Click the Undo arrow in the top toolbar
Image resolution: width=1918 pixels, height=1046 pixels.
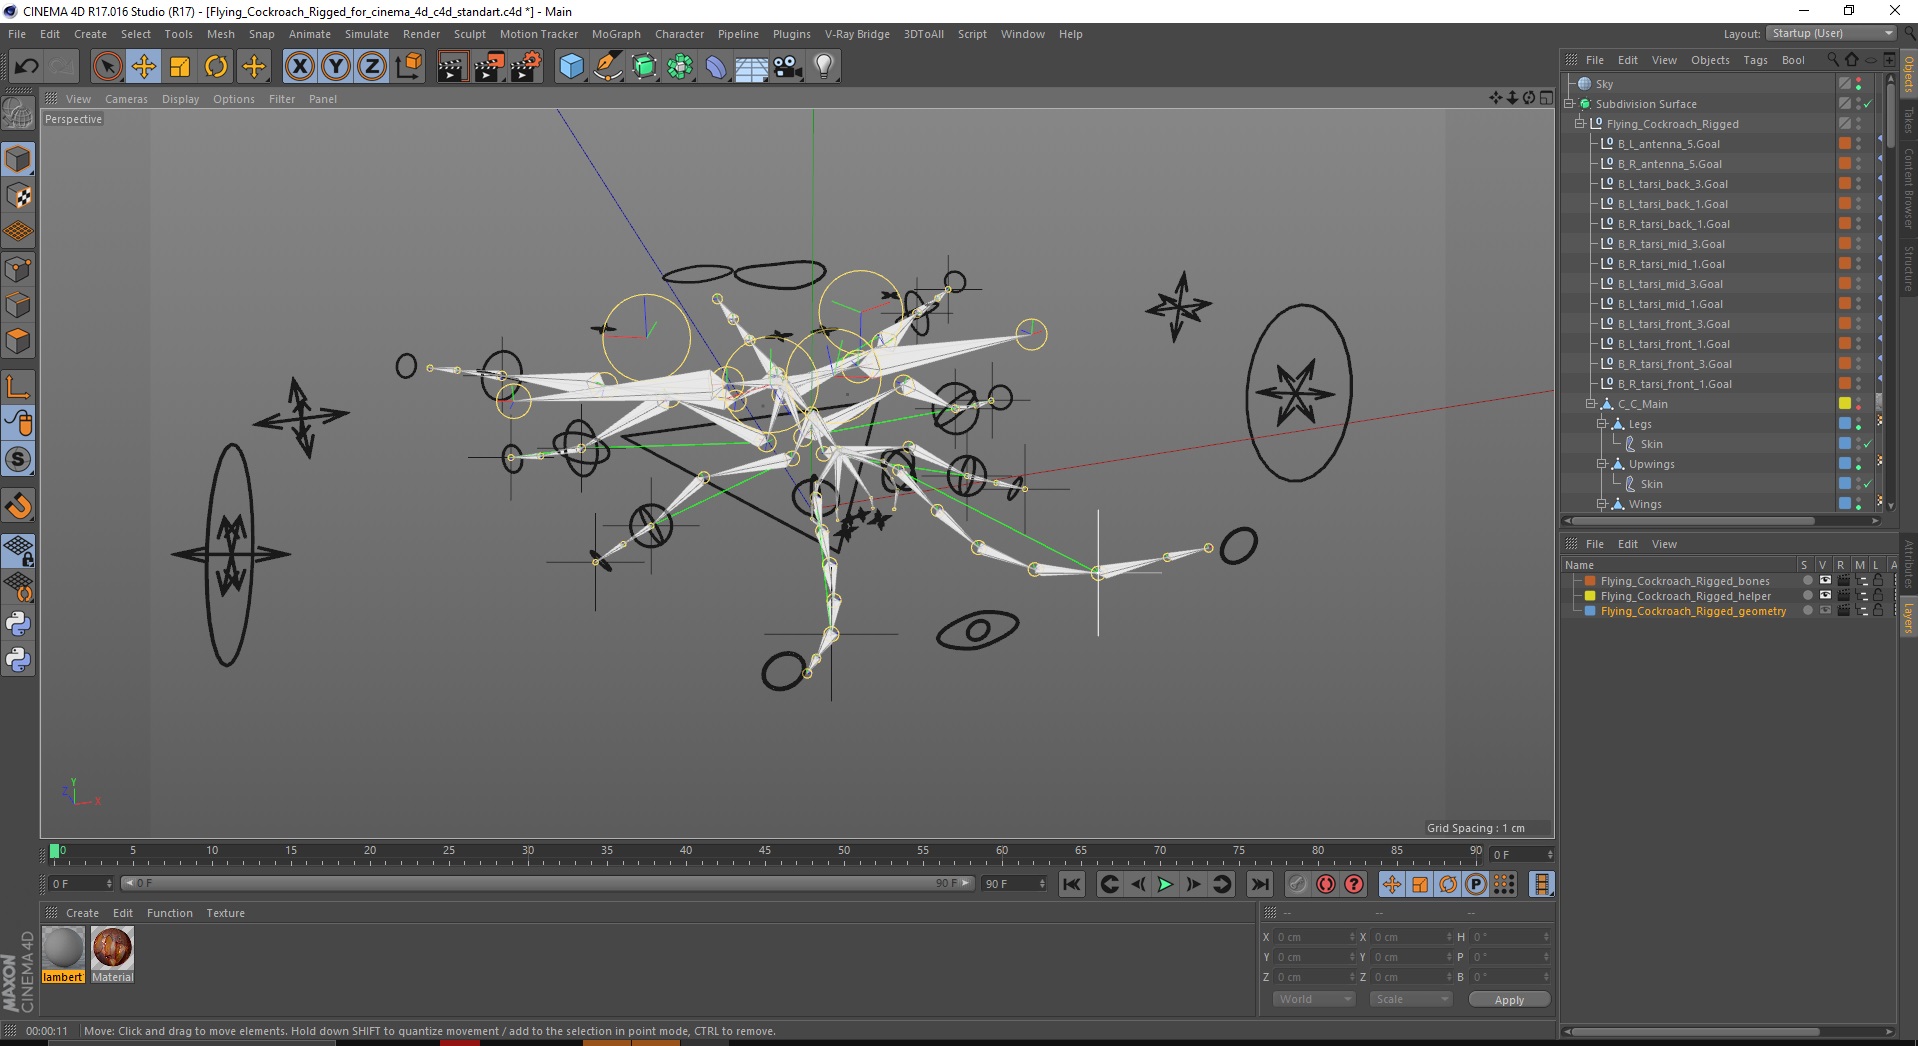tap(27, 67)
